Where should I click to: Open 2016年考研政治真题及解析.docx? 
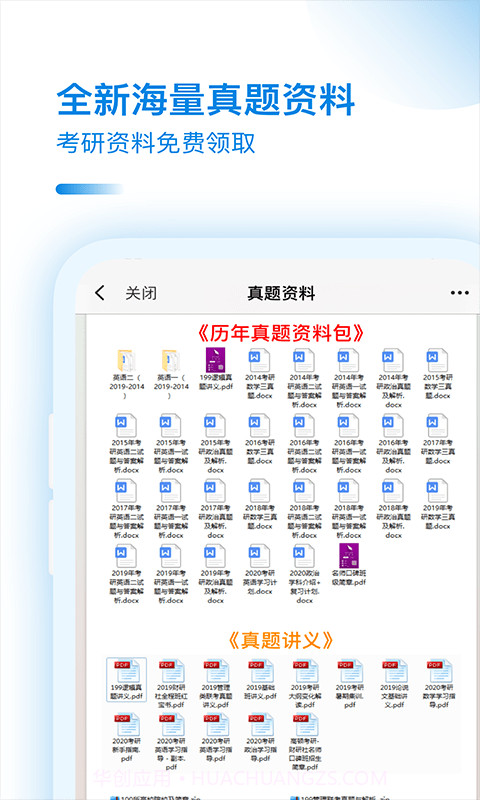pos(393,443)
